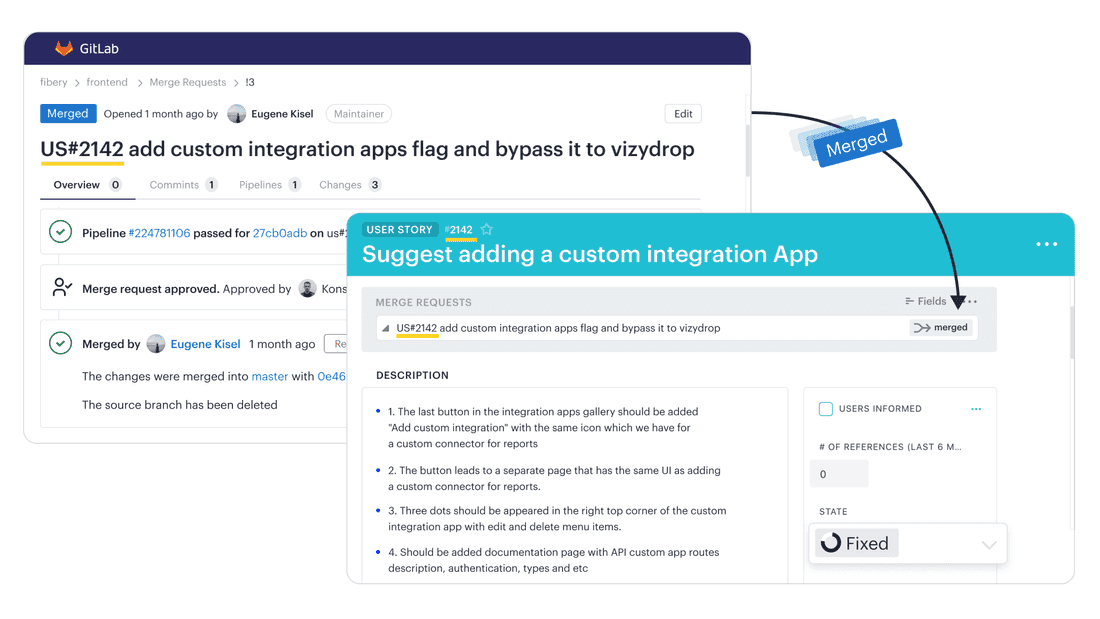Click the references count input field

[839, 473]
